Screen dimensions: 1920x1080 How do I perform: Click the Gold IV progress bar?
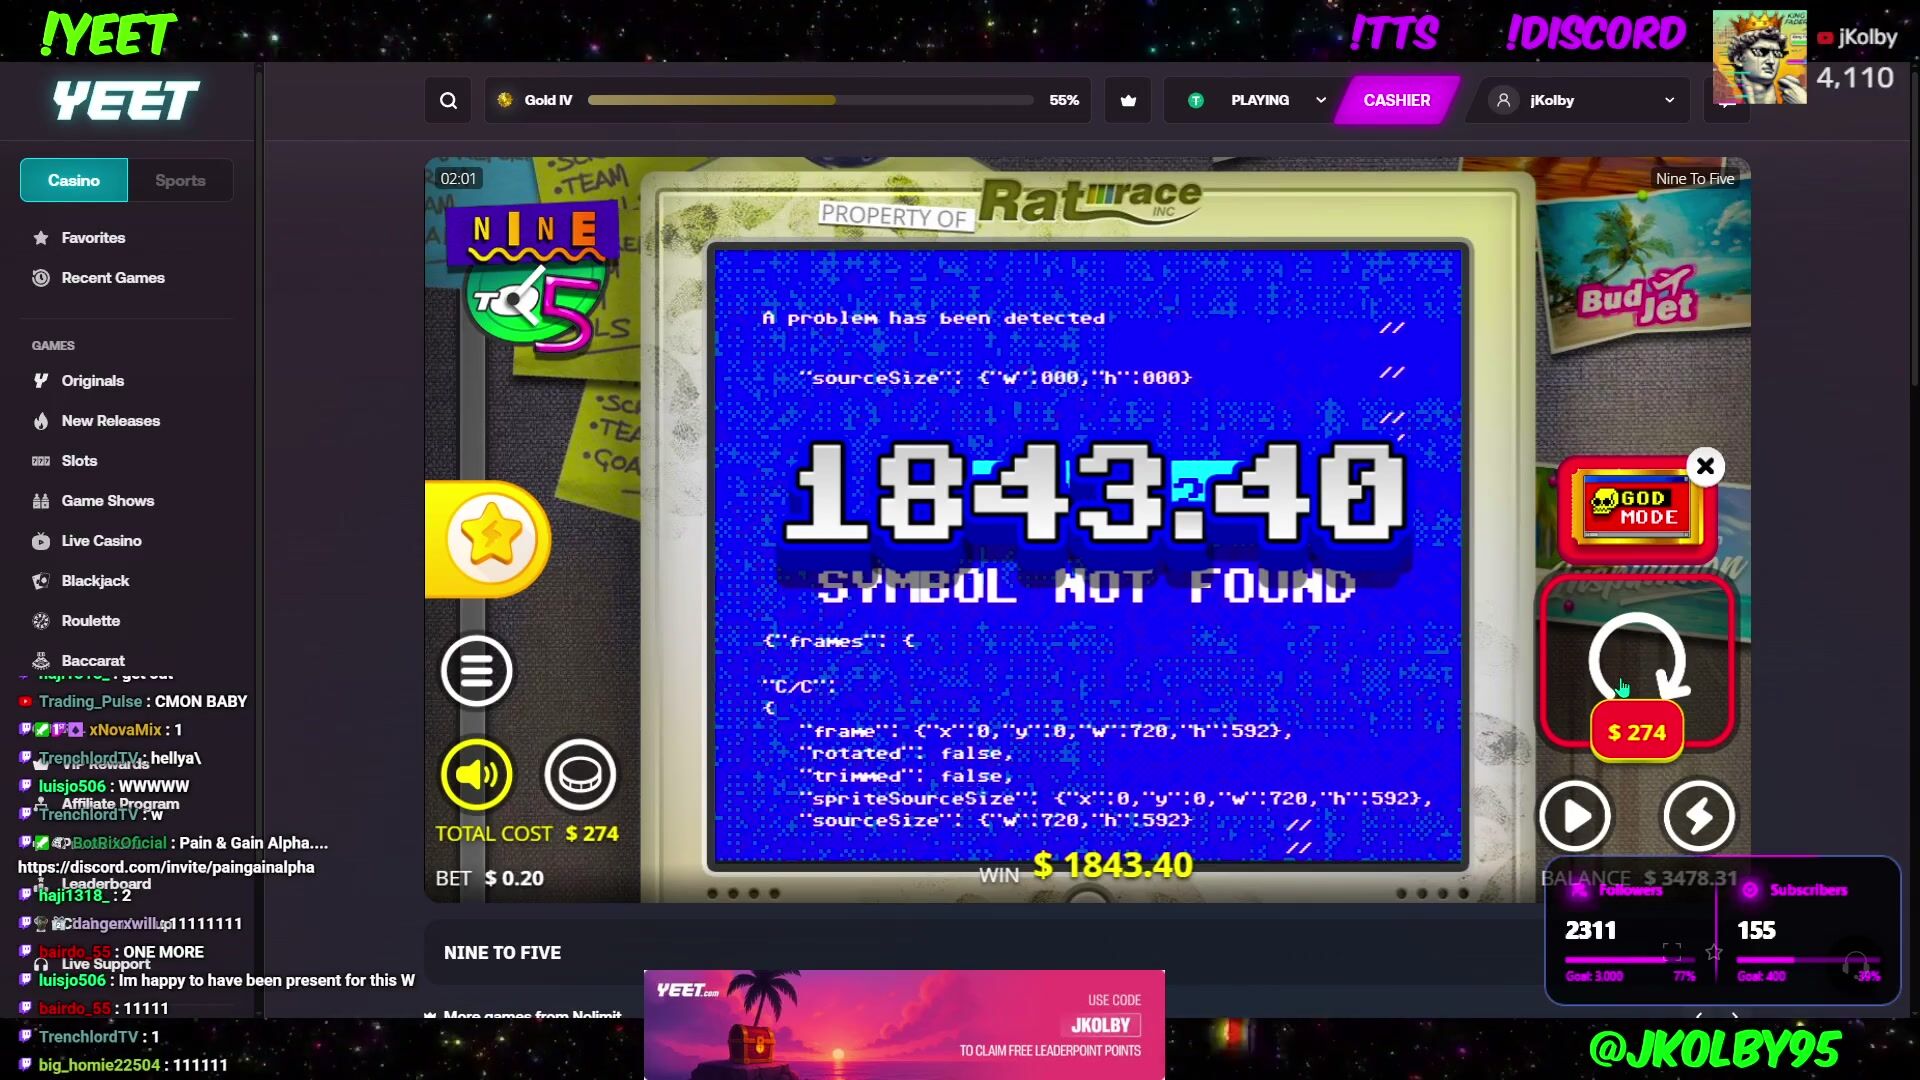tap(810, 100)
